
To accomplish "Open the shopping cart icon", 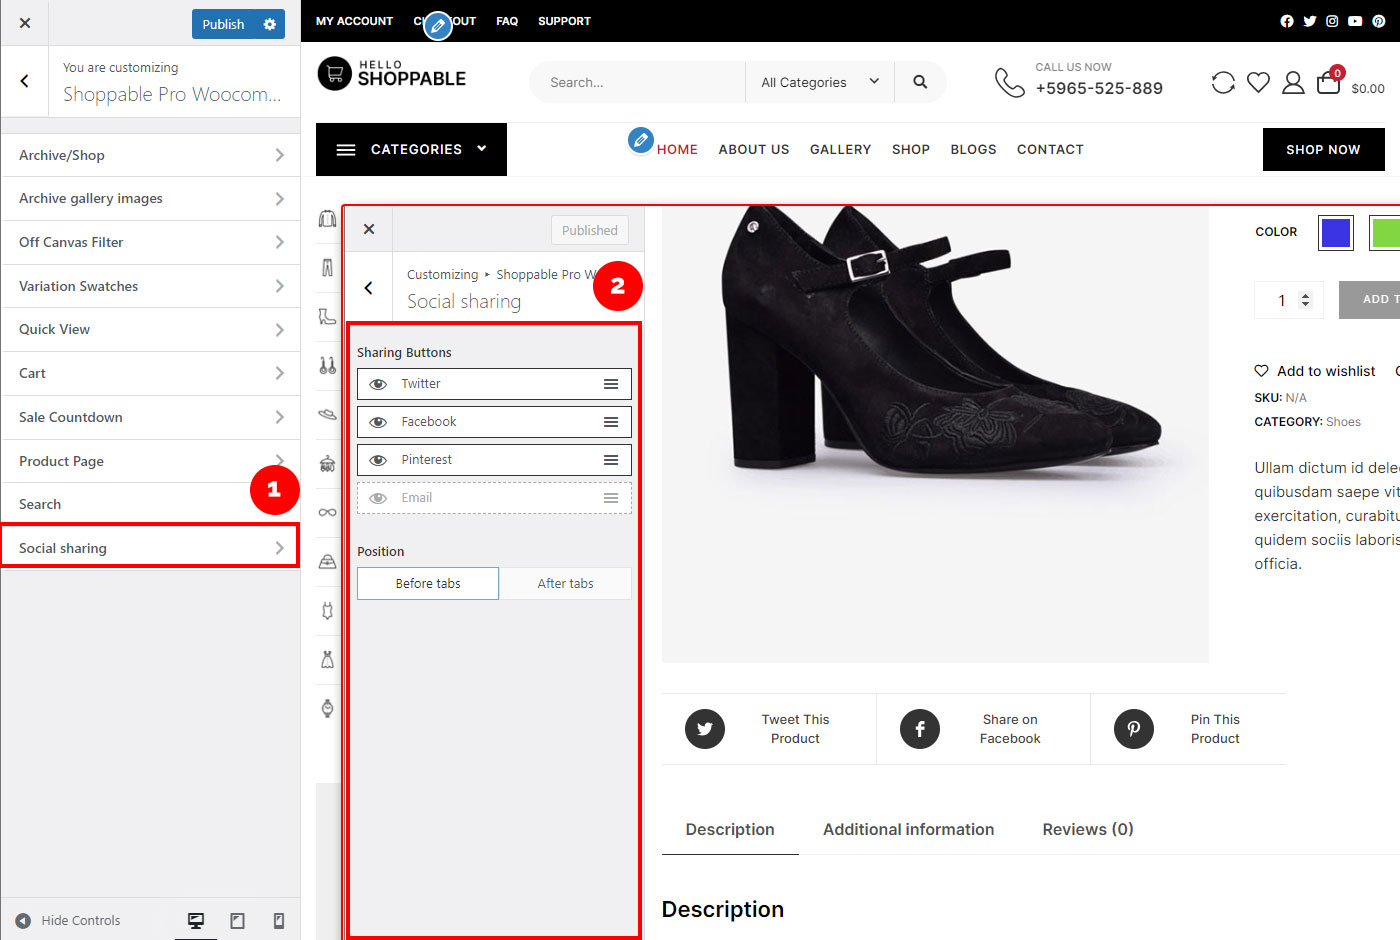I will pyautogui.click(x=1329, y=82).
